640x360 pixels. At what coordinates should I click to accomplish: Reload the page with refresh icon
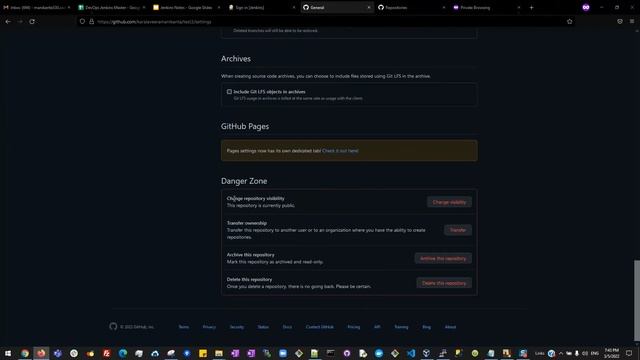32,22
